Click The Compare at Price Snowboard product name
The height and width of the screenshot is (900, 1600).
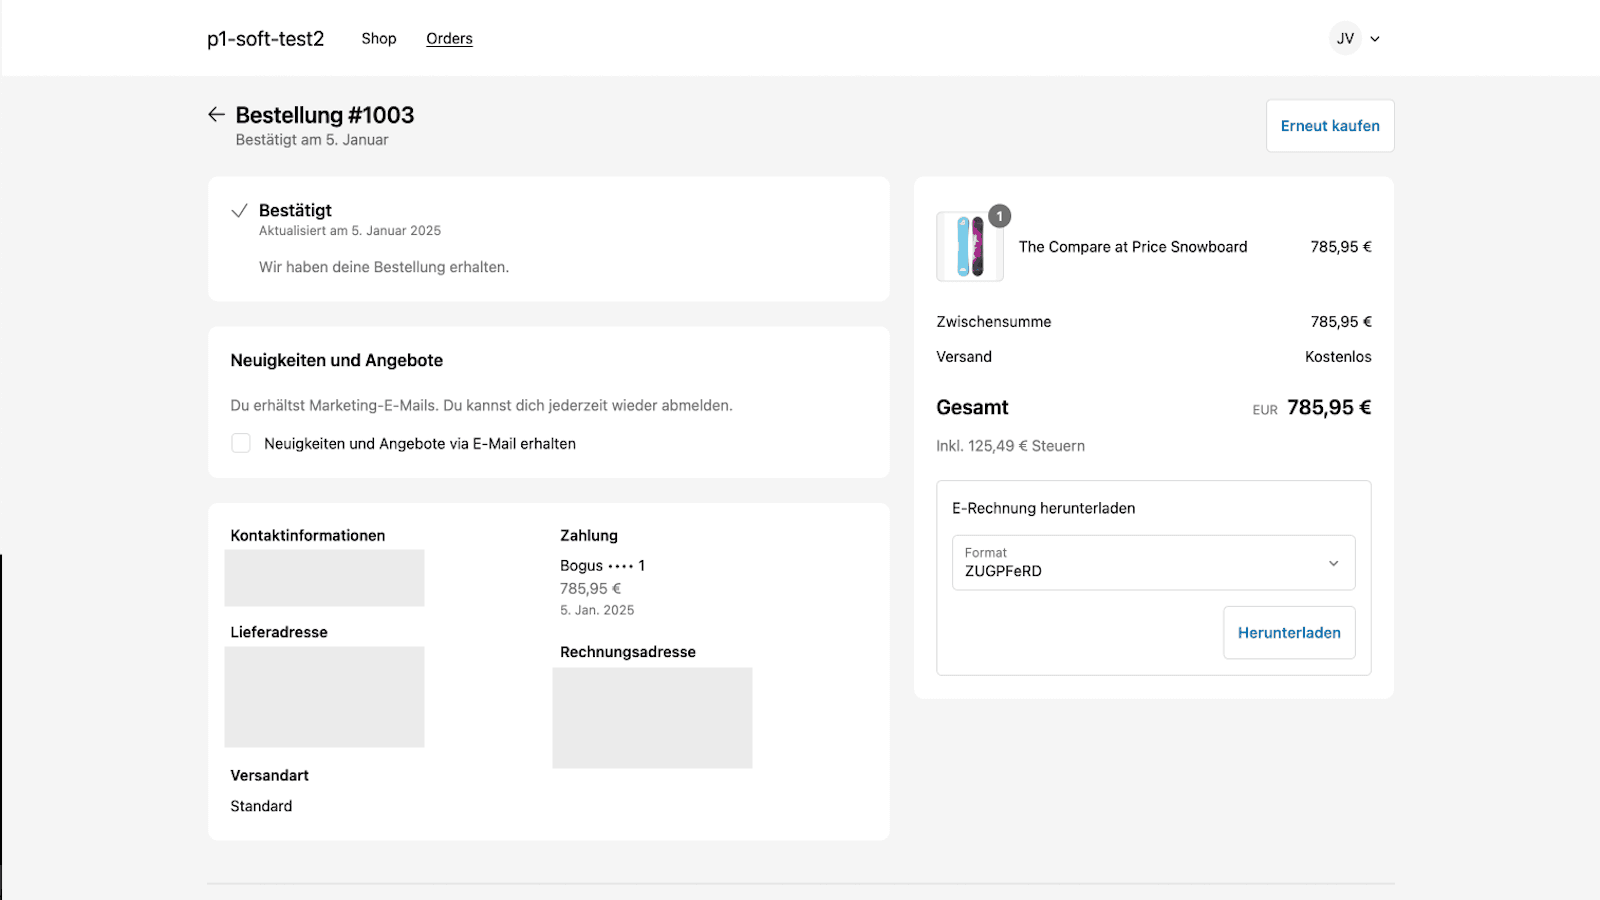click(x=1133, y=246)
